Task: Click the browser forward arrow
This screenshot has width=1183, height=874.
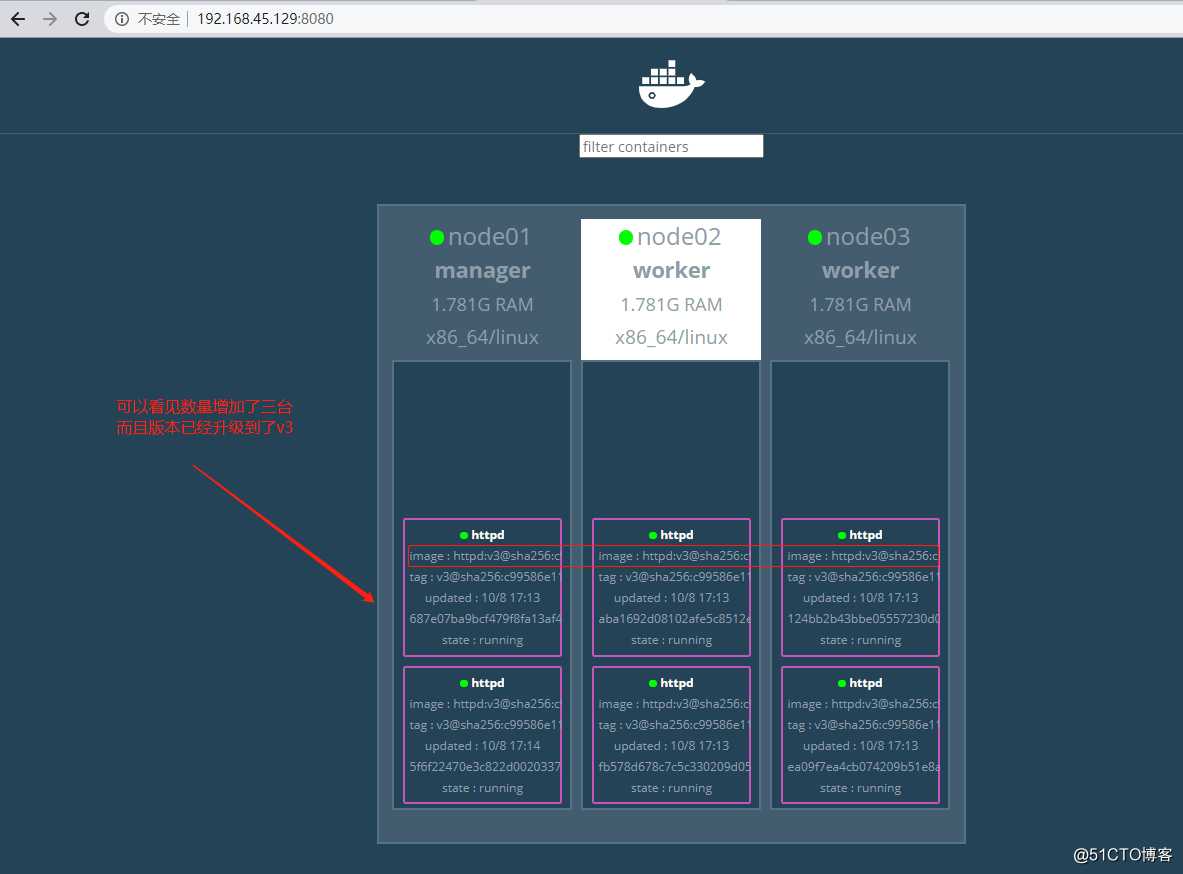Action: click(48, 18)
